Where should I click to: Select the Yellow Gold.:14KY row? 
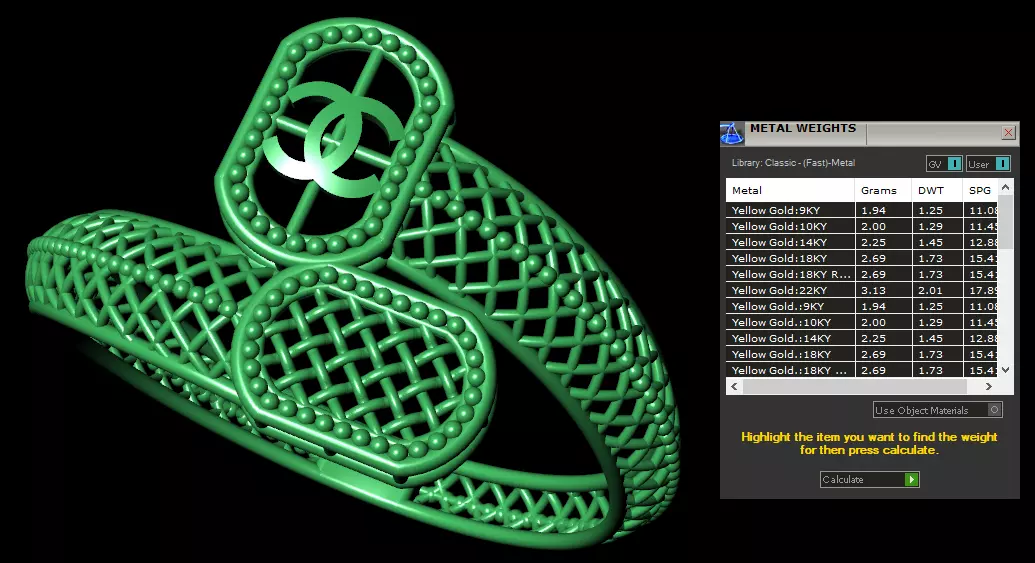[861, 338]
